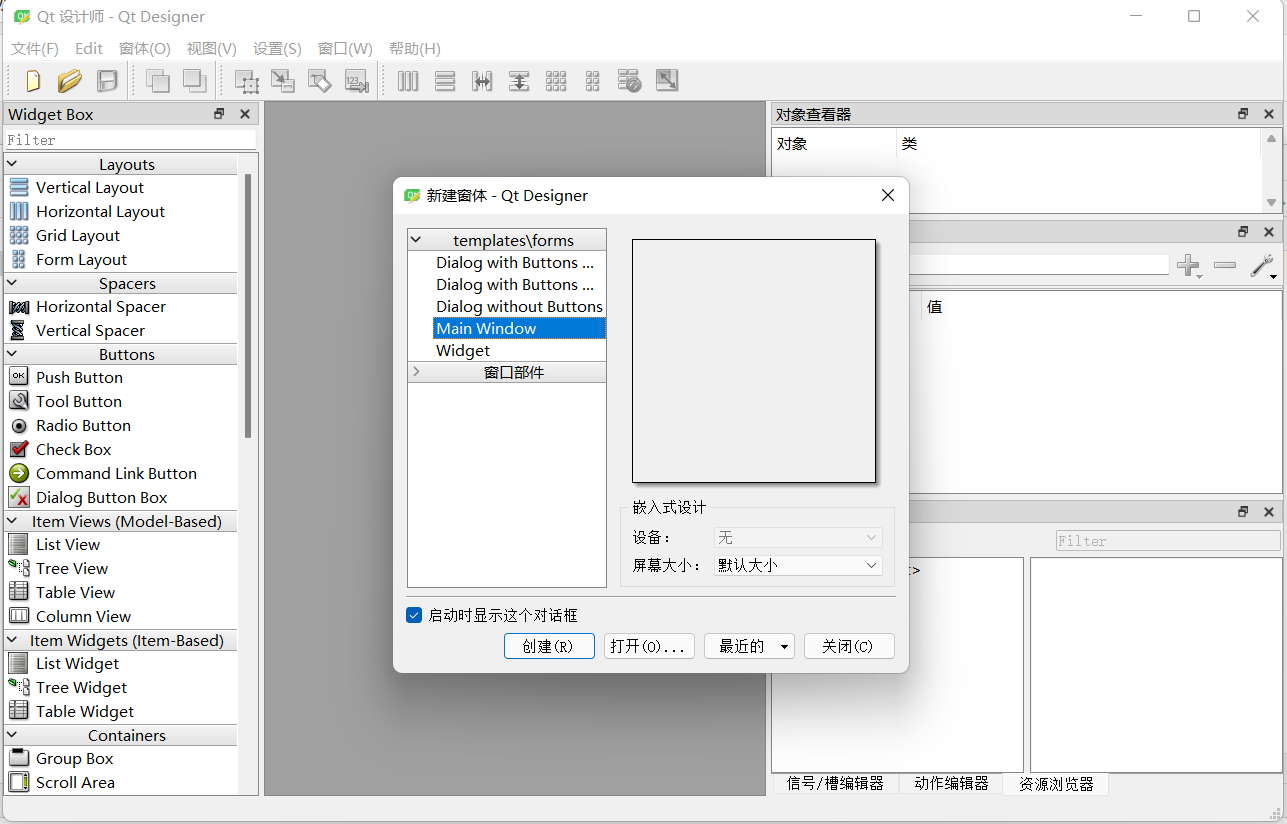Open a recent file via 最近的 button
Screen dimensions: 1287x824
coord(748,645)
